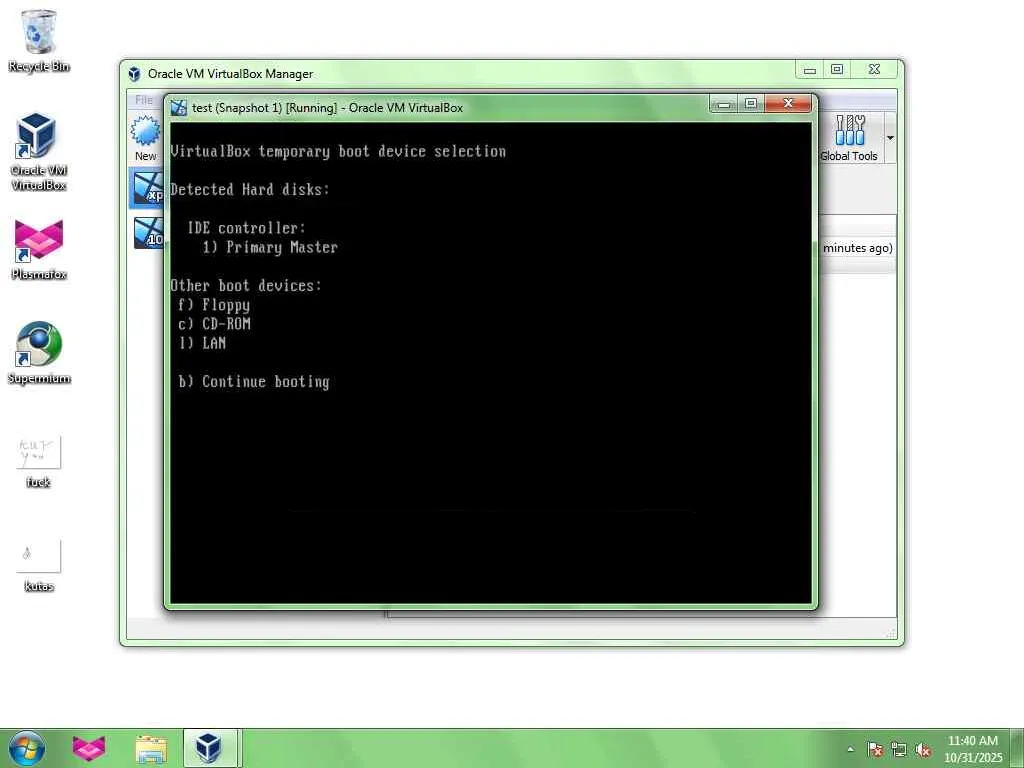
Task: Select the 'kutas' image file on desktop
Action: (39, 566)
